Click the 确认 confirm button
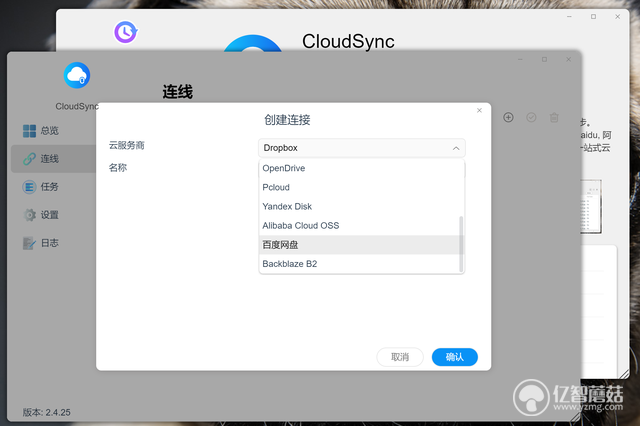This screenshot has width=640, height=426. coord(455,357)
